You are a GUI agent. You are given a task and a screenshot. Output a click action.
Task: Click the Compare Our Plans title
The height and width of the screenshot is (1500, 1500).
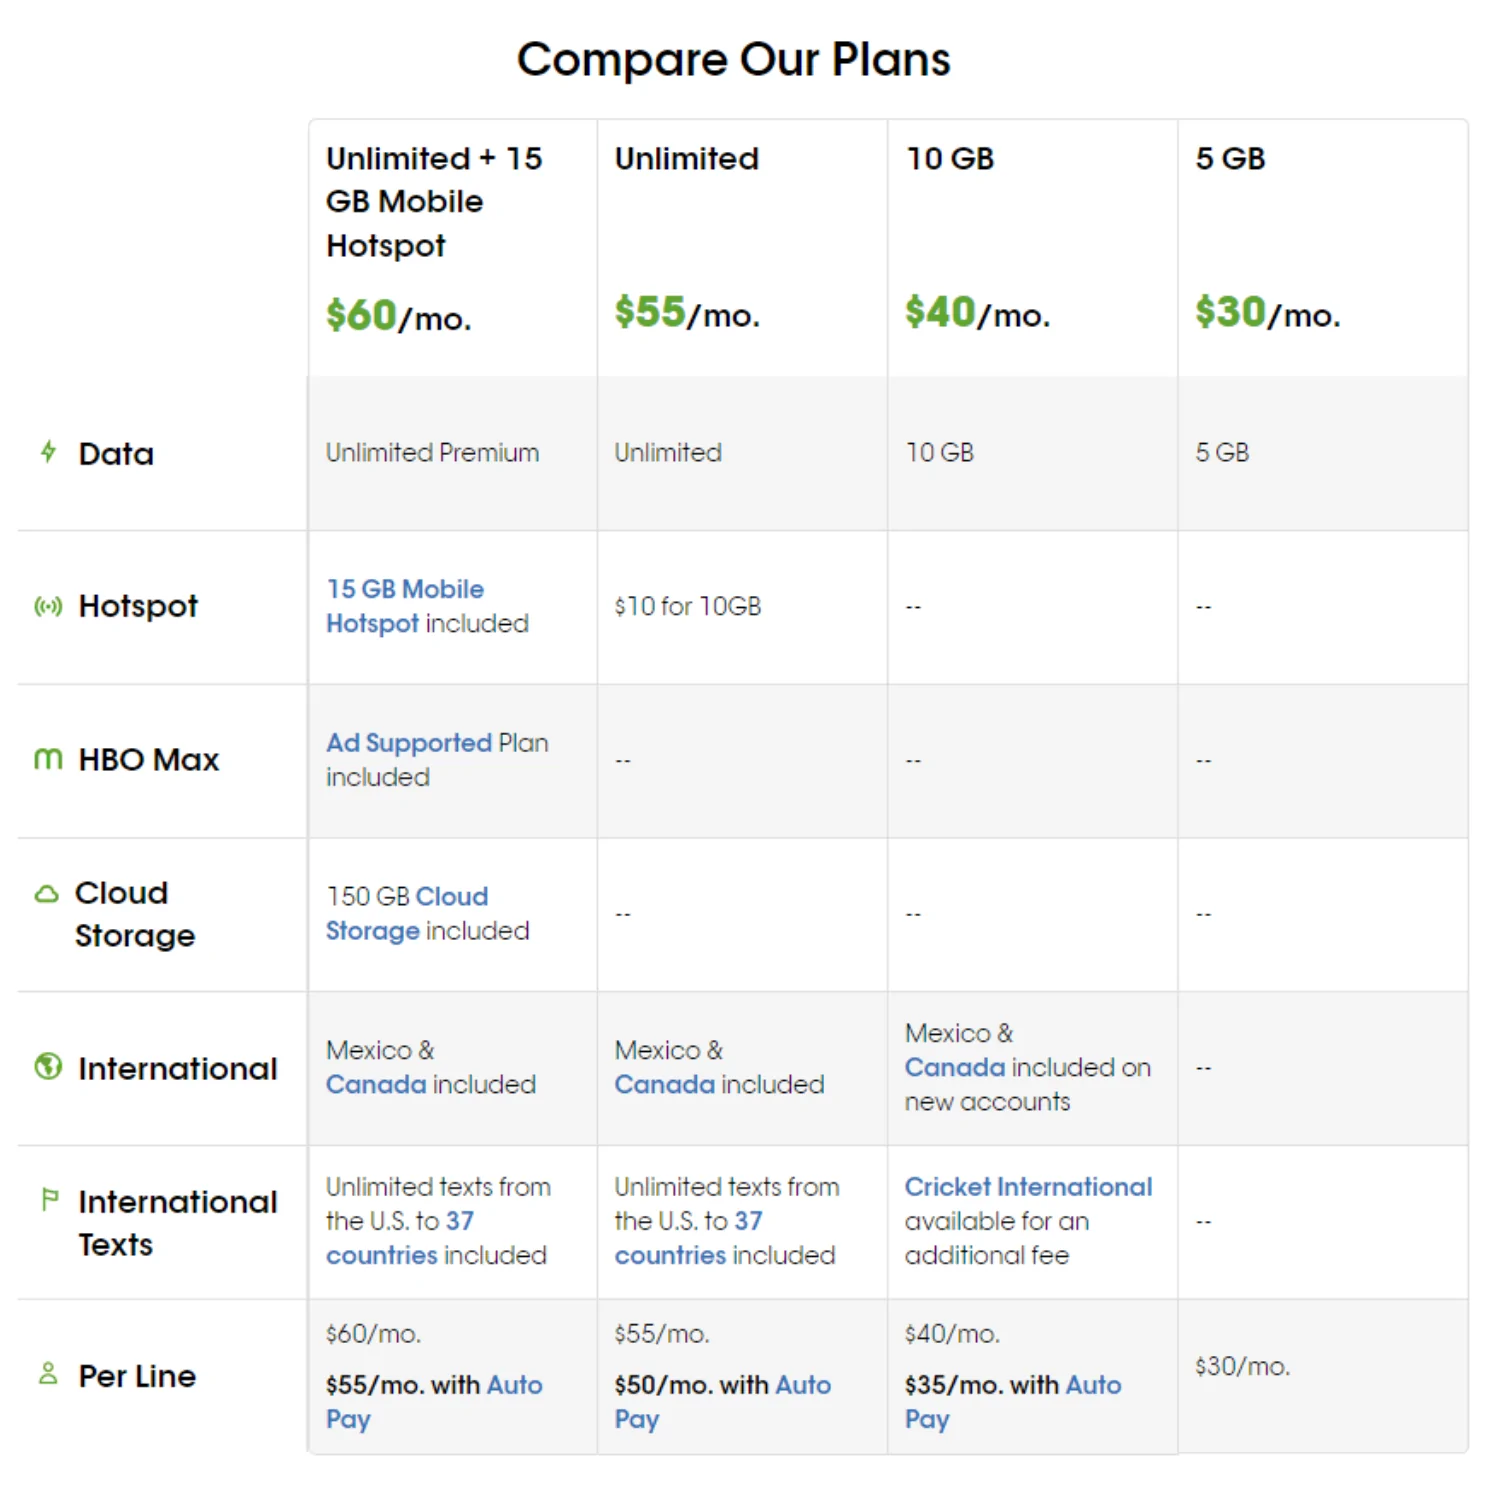pyautogui.click(x=735, y=60)
